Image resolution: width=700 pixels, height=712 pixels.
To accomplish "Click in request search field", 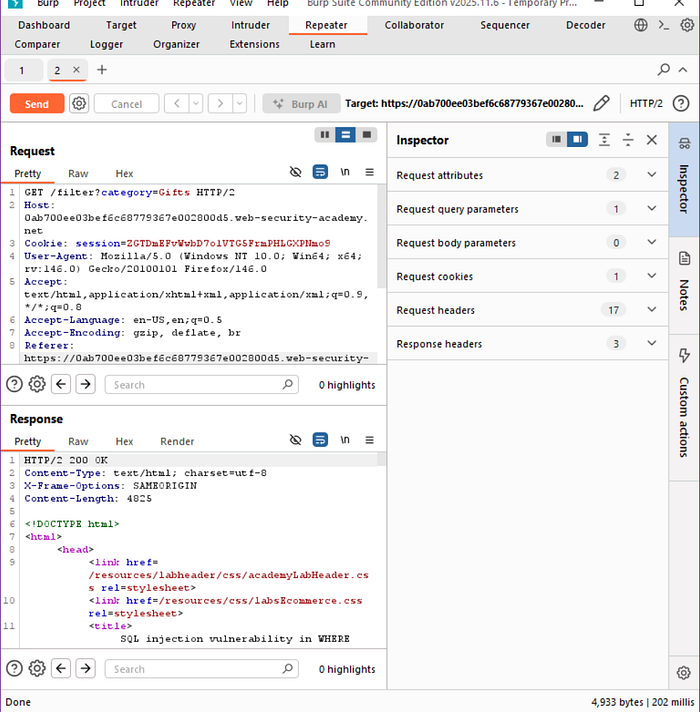I will (x=202, y=385).
